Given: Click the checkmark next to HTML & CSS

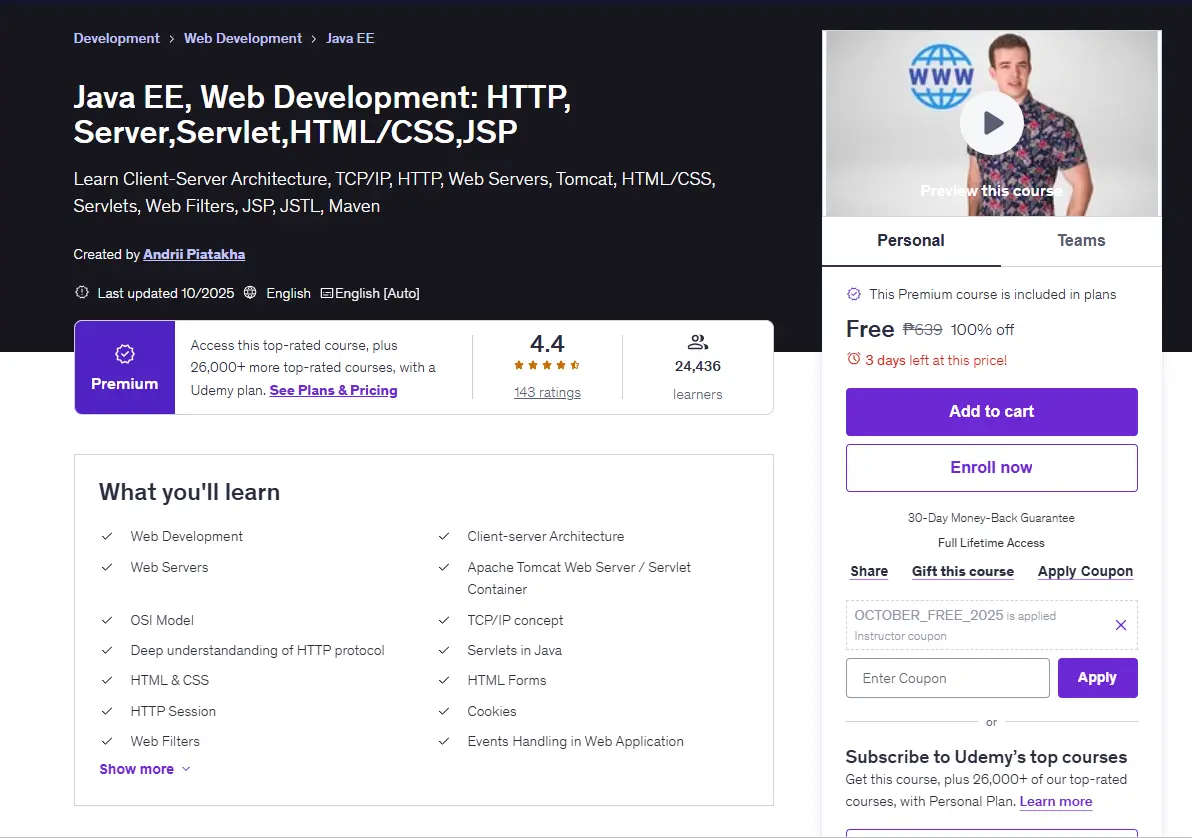Looking at the screenshot, I should 107,681.
